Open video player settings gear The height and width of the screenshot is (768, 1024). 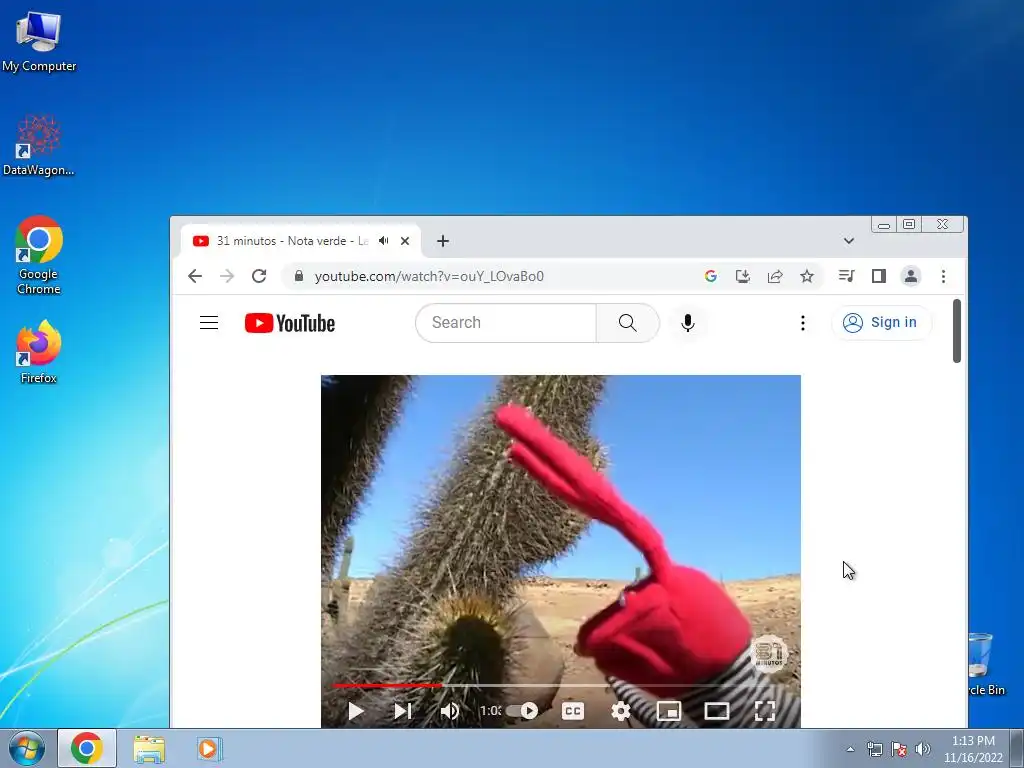[620, 711]
